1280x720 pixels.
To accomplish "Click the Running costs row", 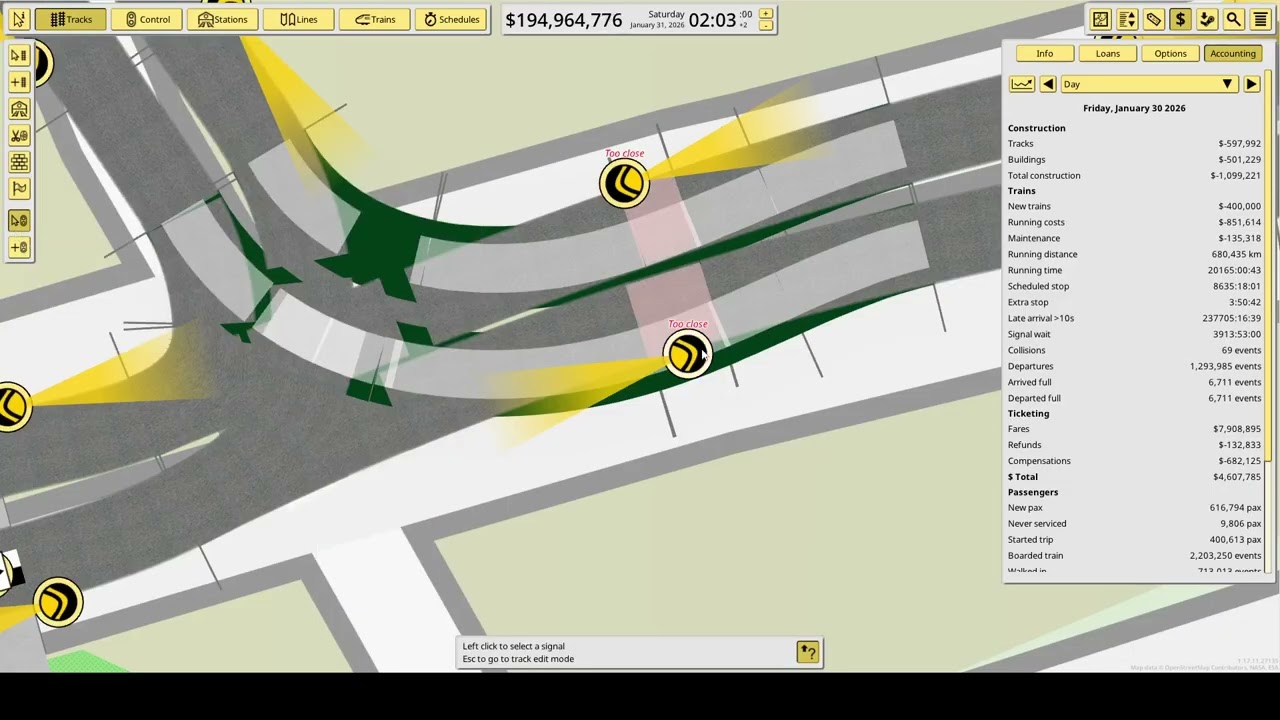I will coord(1134,222).
